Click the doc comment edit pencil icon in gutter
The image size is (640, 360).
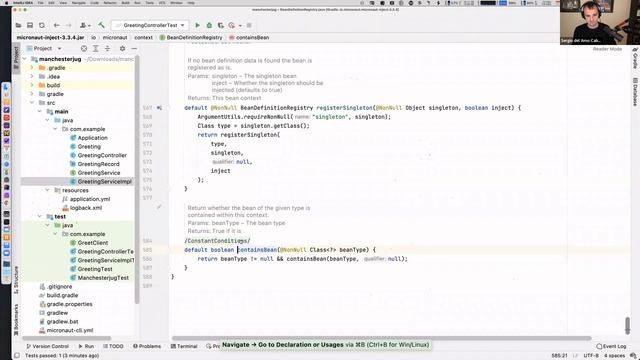pos(159,207)
